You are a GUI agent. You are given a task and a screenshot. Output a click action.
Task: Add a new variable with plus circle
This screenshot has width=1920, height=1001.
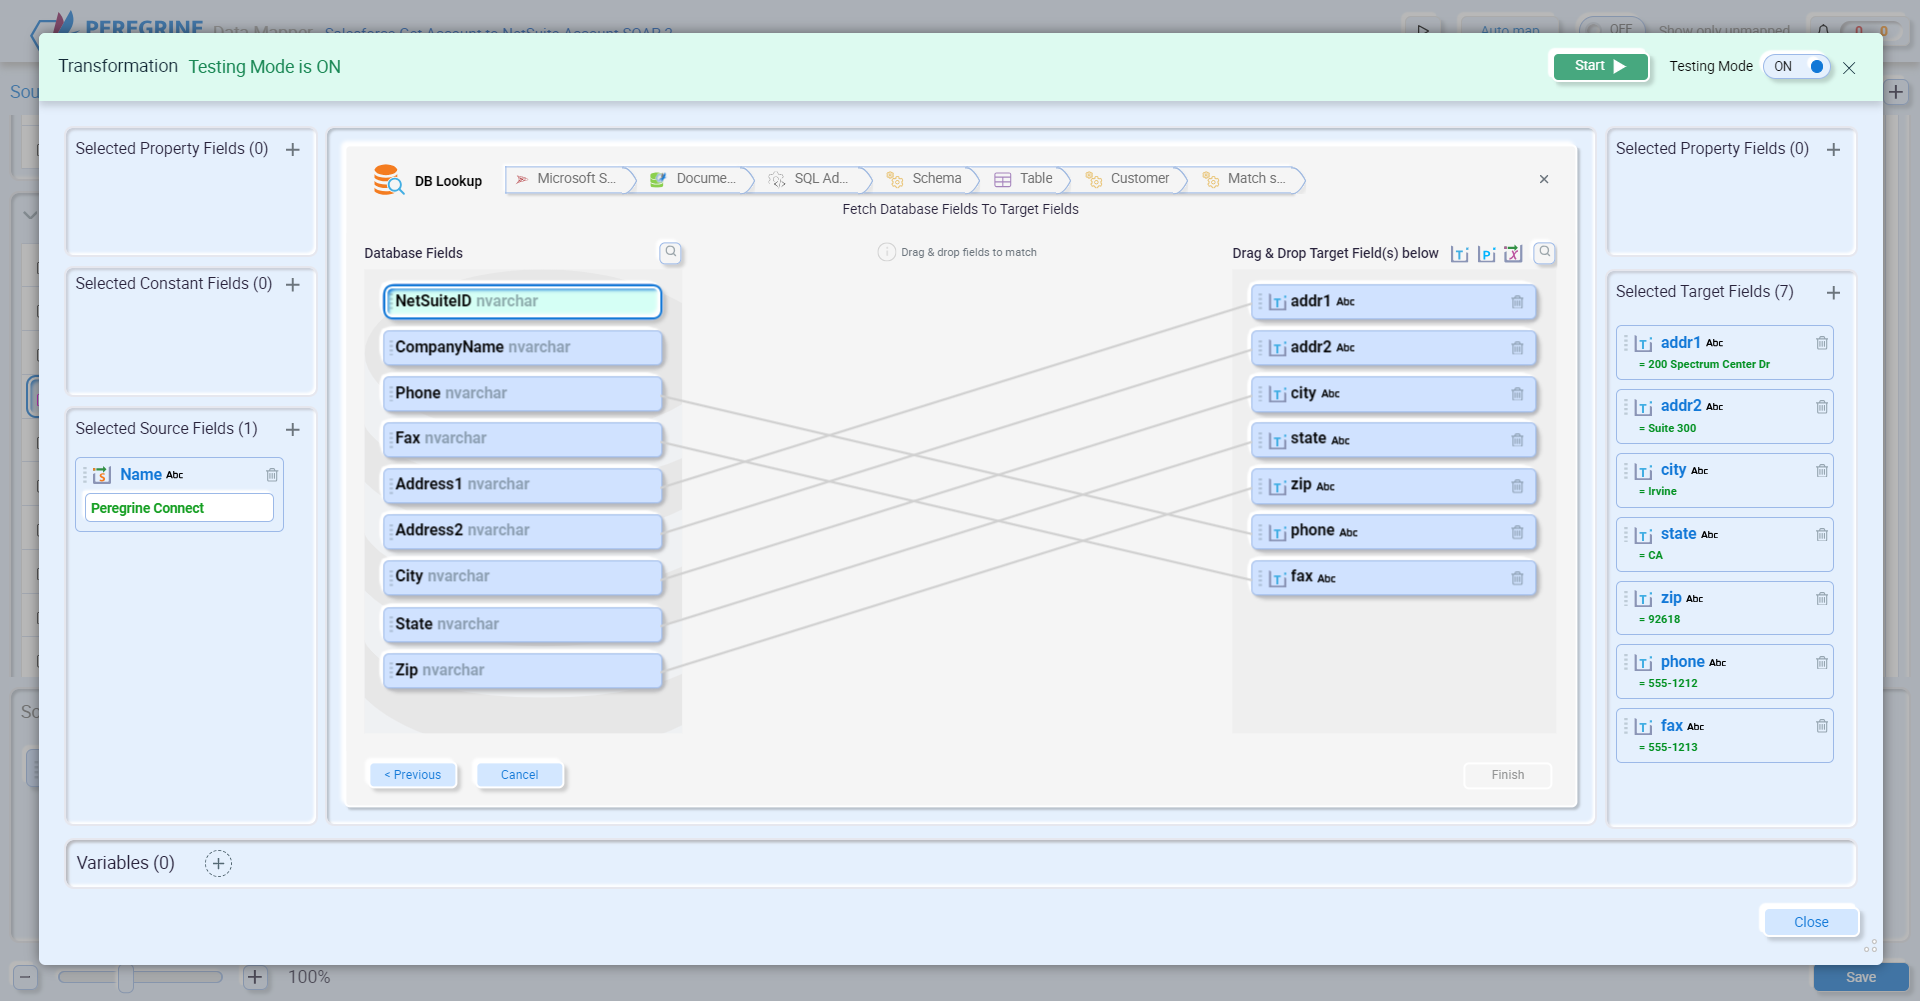218,864
